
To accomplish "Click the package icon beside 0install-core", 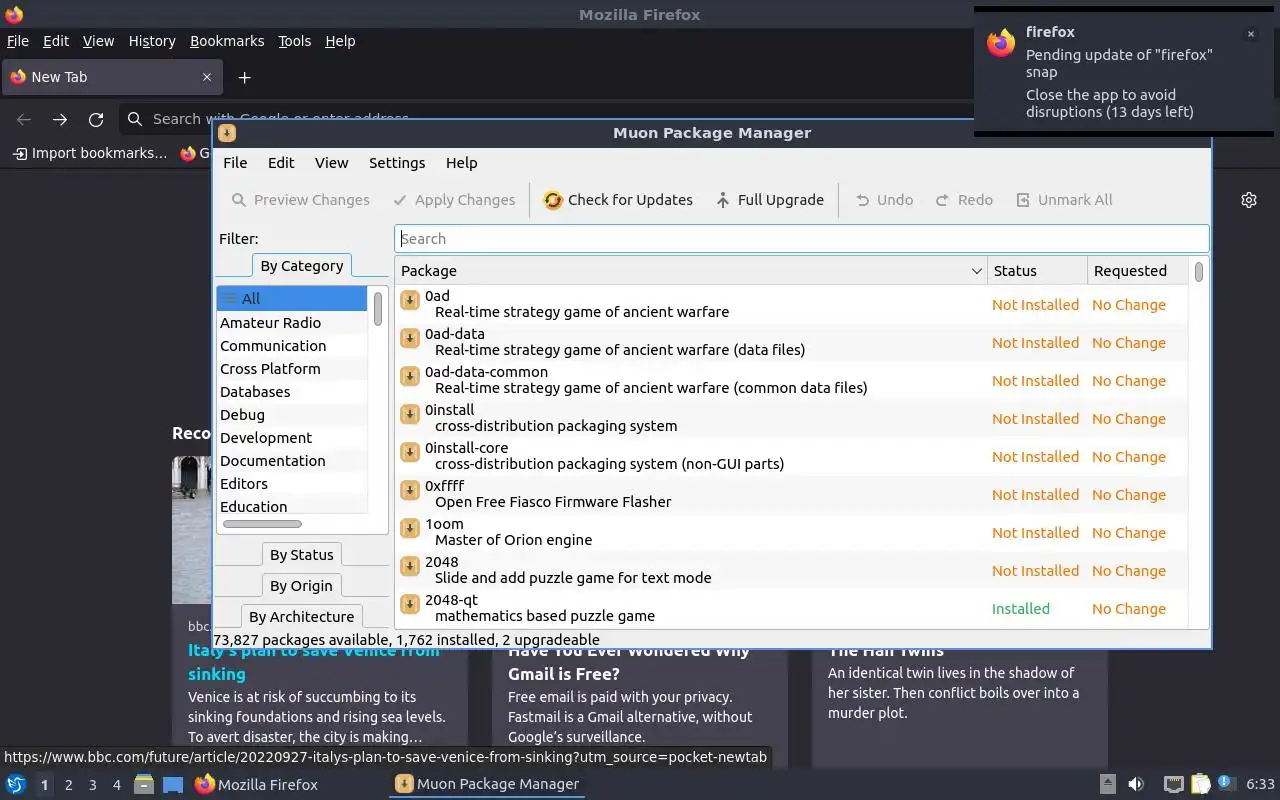I will (409, 452).
